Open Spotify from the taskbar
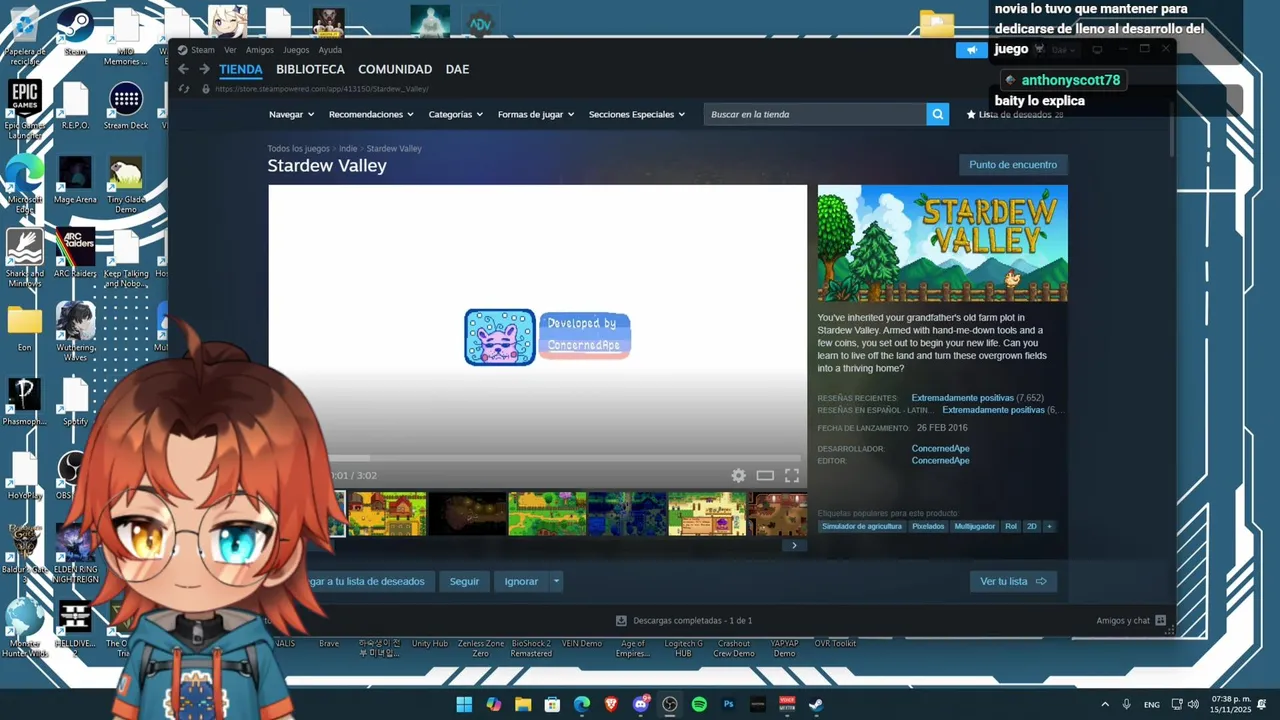 click(x=699, y=704)
